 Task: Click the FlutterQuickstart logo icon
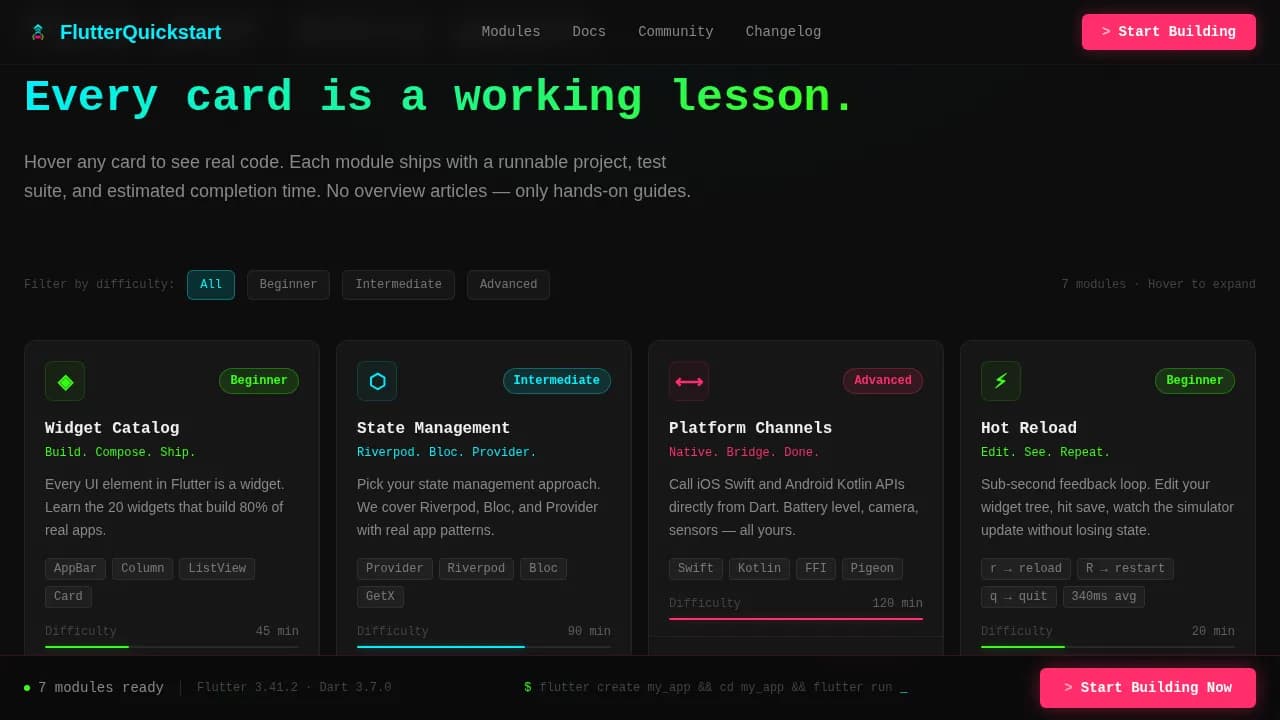38,32
